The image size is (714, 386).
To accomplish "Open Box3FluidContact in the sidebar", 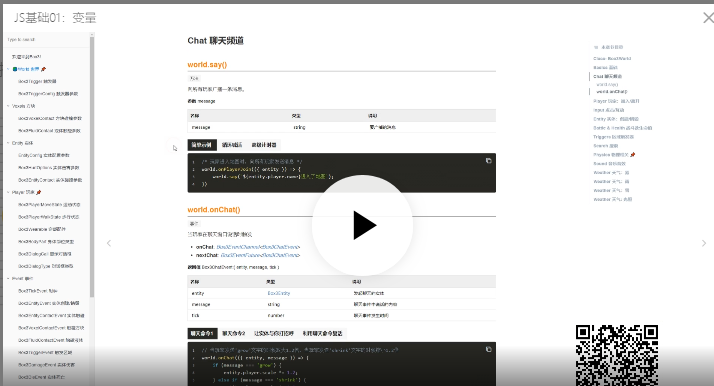I will click(x=49, y=131).
